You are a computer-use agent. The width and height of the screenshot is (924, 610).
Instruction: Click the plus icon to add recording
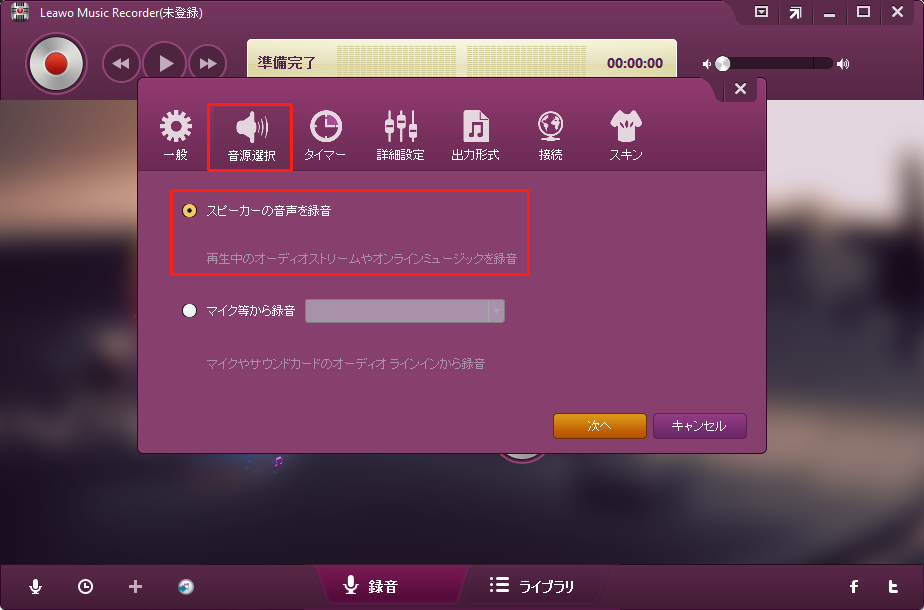134,588
